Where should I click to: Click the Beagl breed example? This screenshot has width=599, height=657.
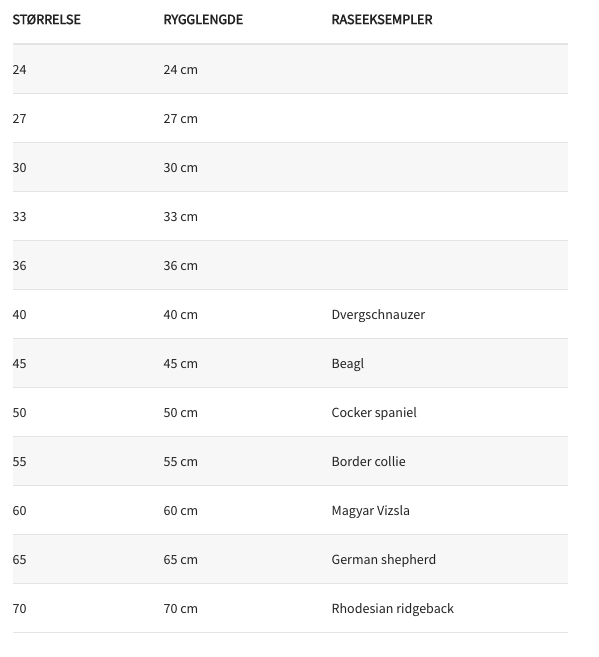348,364
